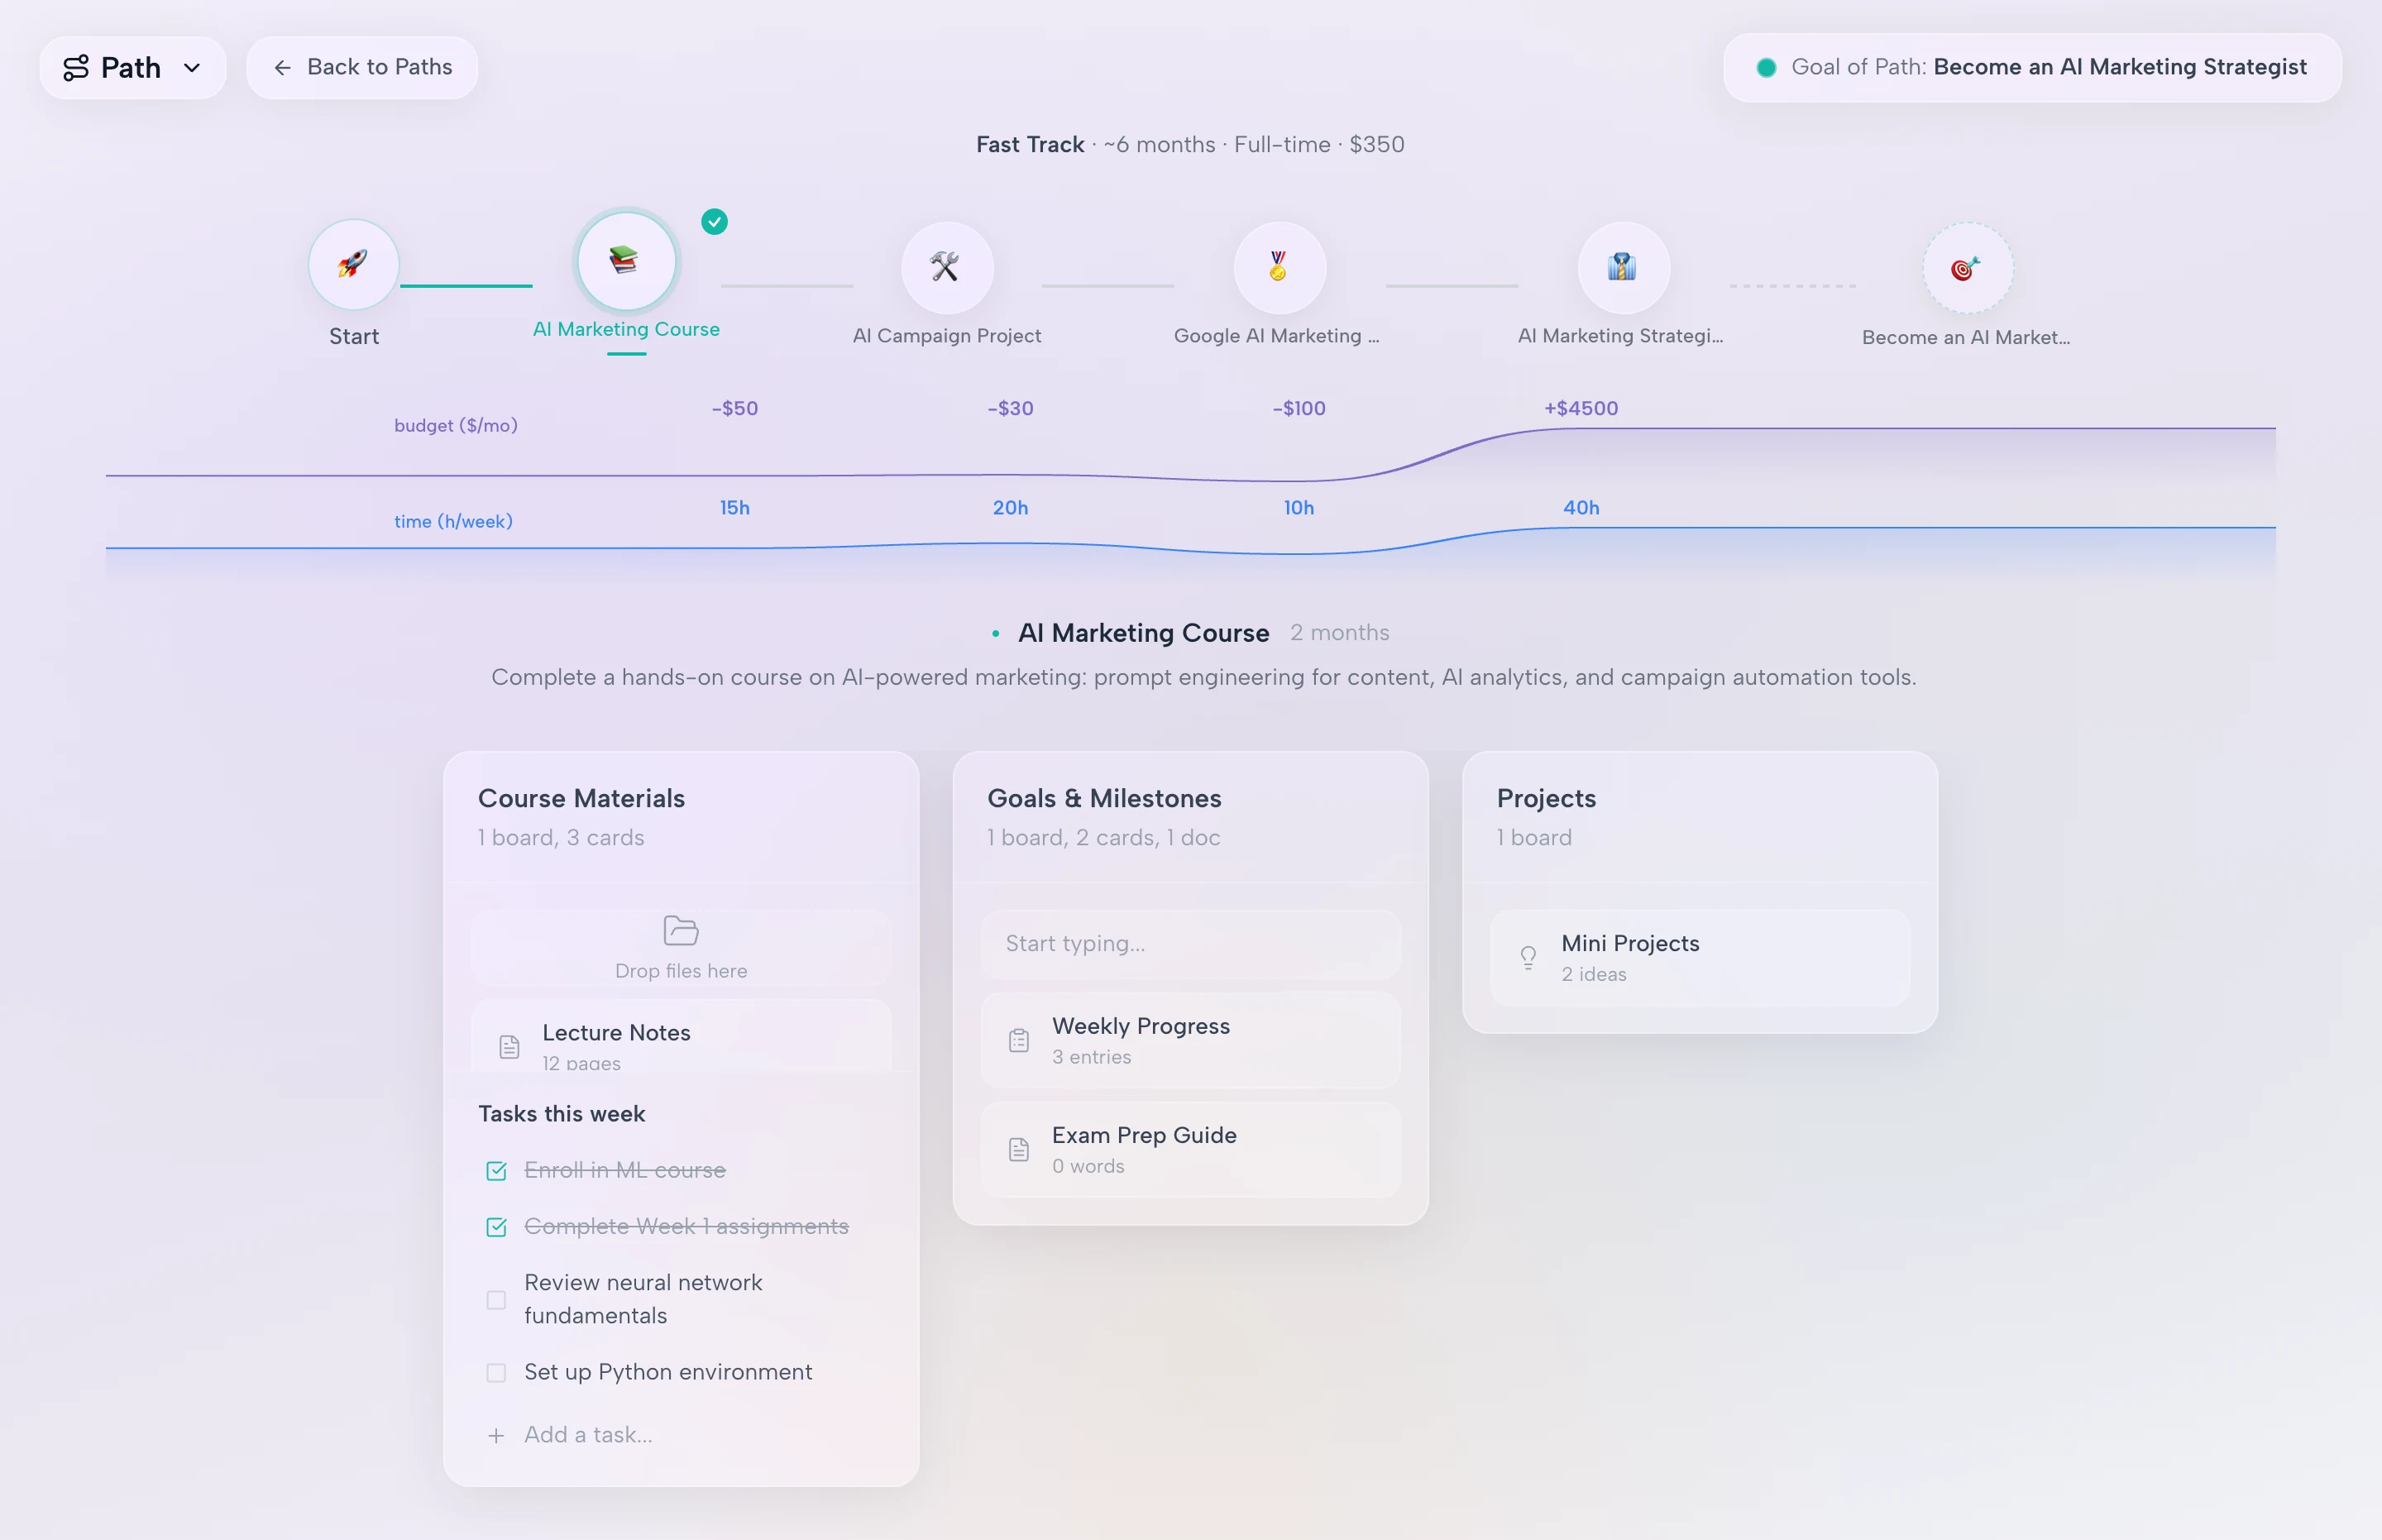Uncheck Complete Week 1 assignments task
The width and height of the screenshot is (2382, 1540).
pos(496,1226)
